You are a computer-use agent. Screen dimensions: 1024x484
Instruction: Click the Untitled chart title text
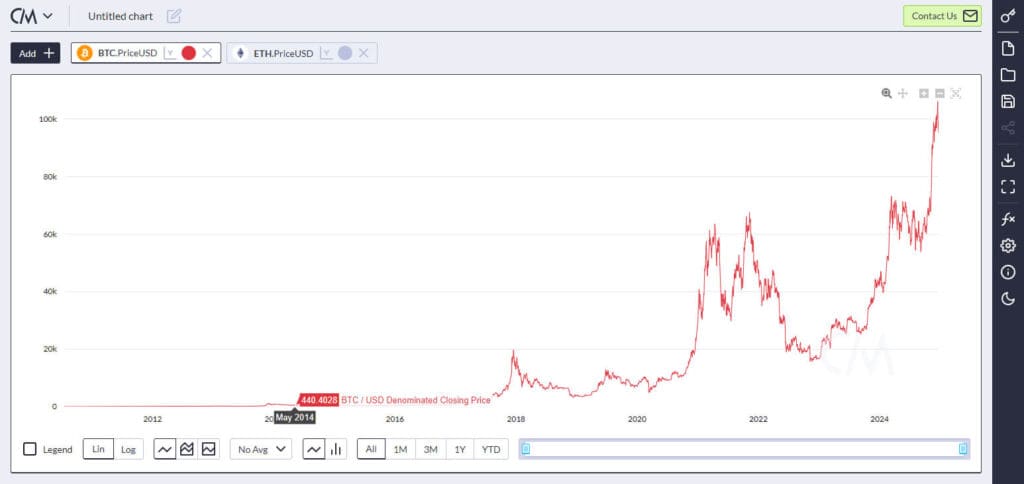[120, 16]
